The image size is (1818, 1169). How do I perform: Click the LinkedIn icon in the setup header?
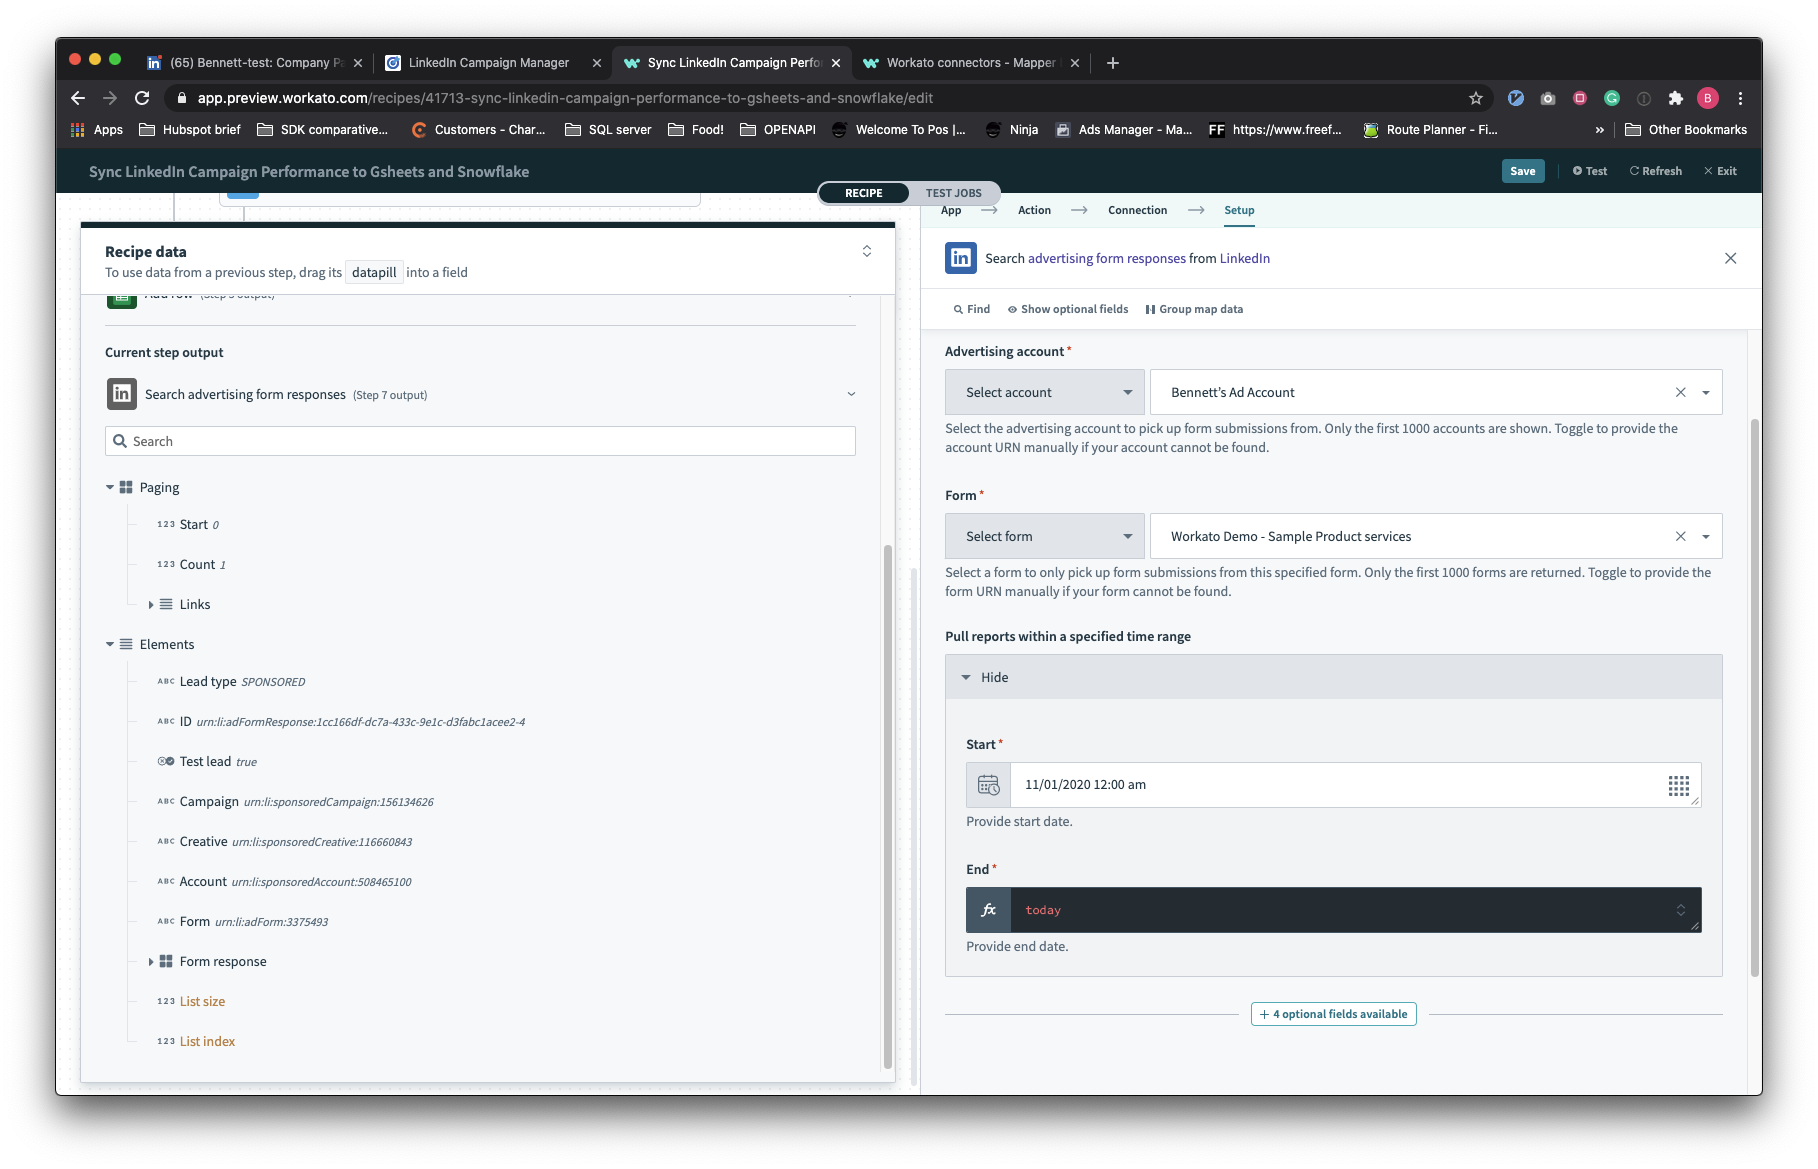point(960,258)
